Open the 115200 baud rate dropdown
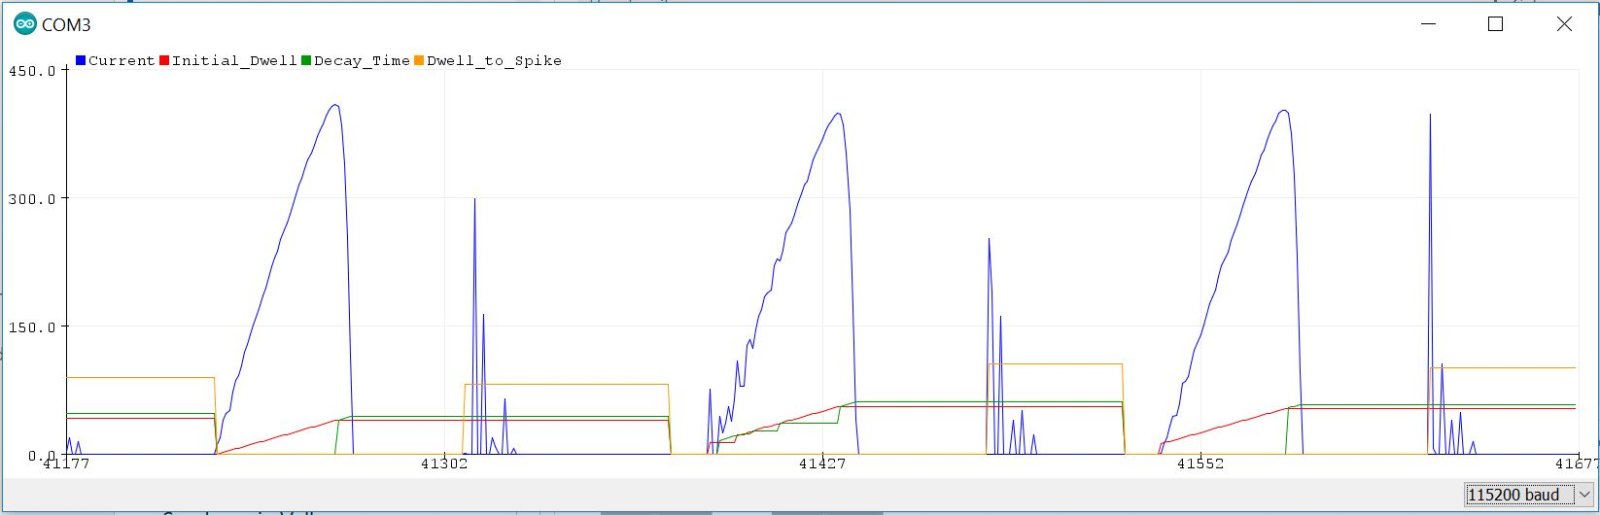 (x=1528, y=494)
